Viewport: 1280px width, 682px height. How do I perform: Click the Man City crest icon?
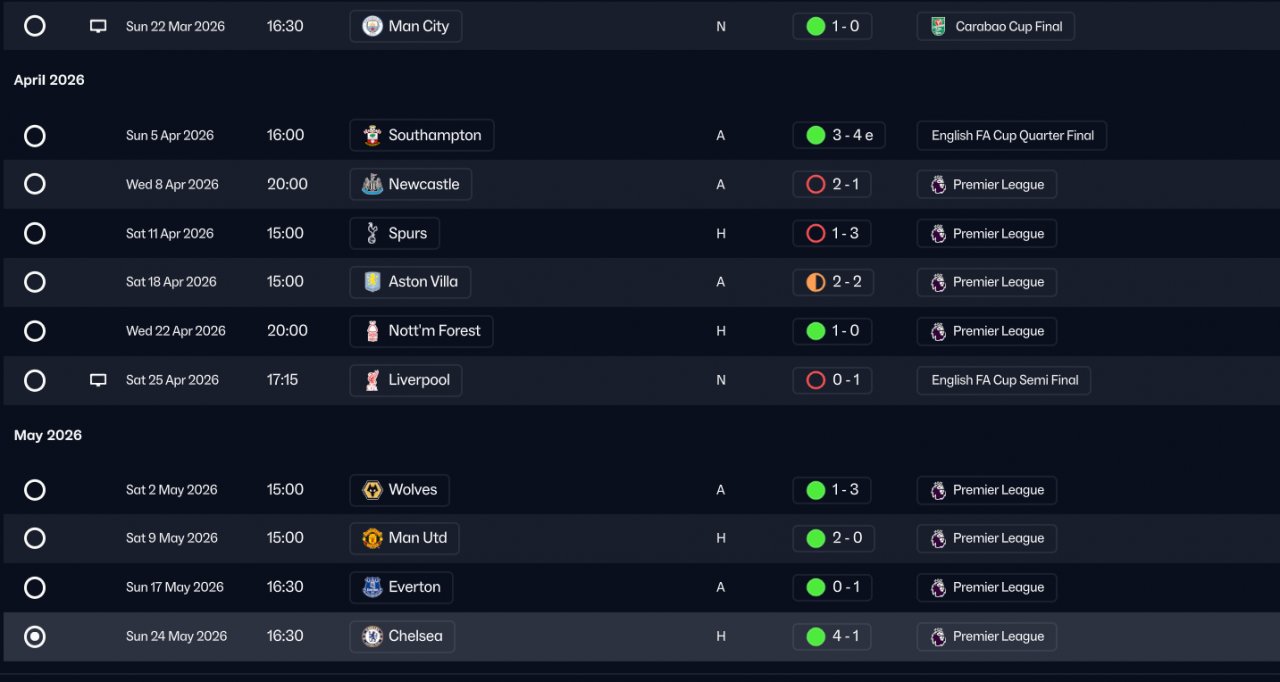tap(372, 26)
